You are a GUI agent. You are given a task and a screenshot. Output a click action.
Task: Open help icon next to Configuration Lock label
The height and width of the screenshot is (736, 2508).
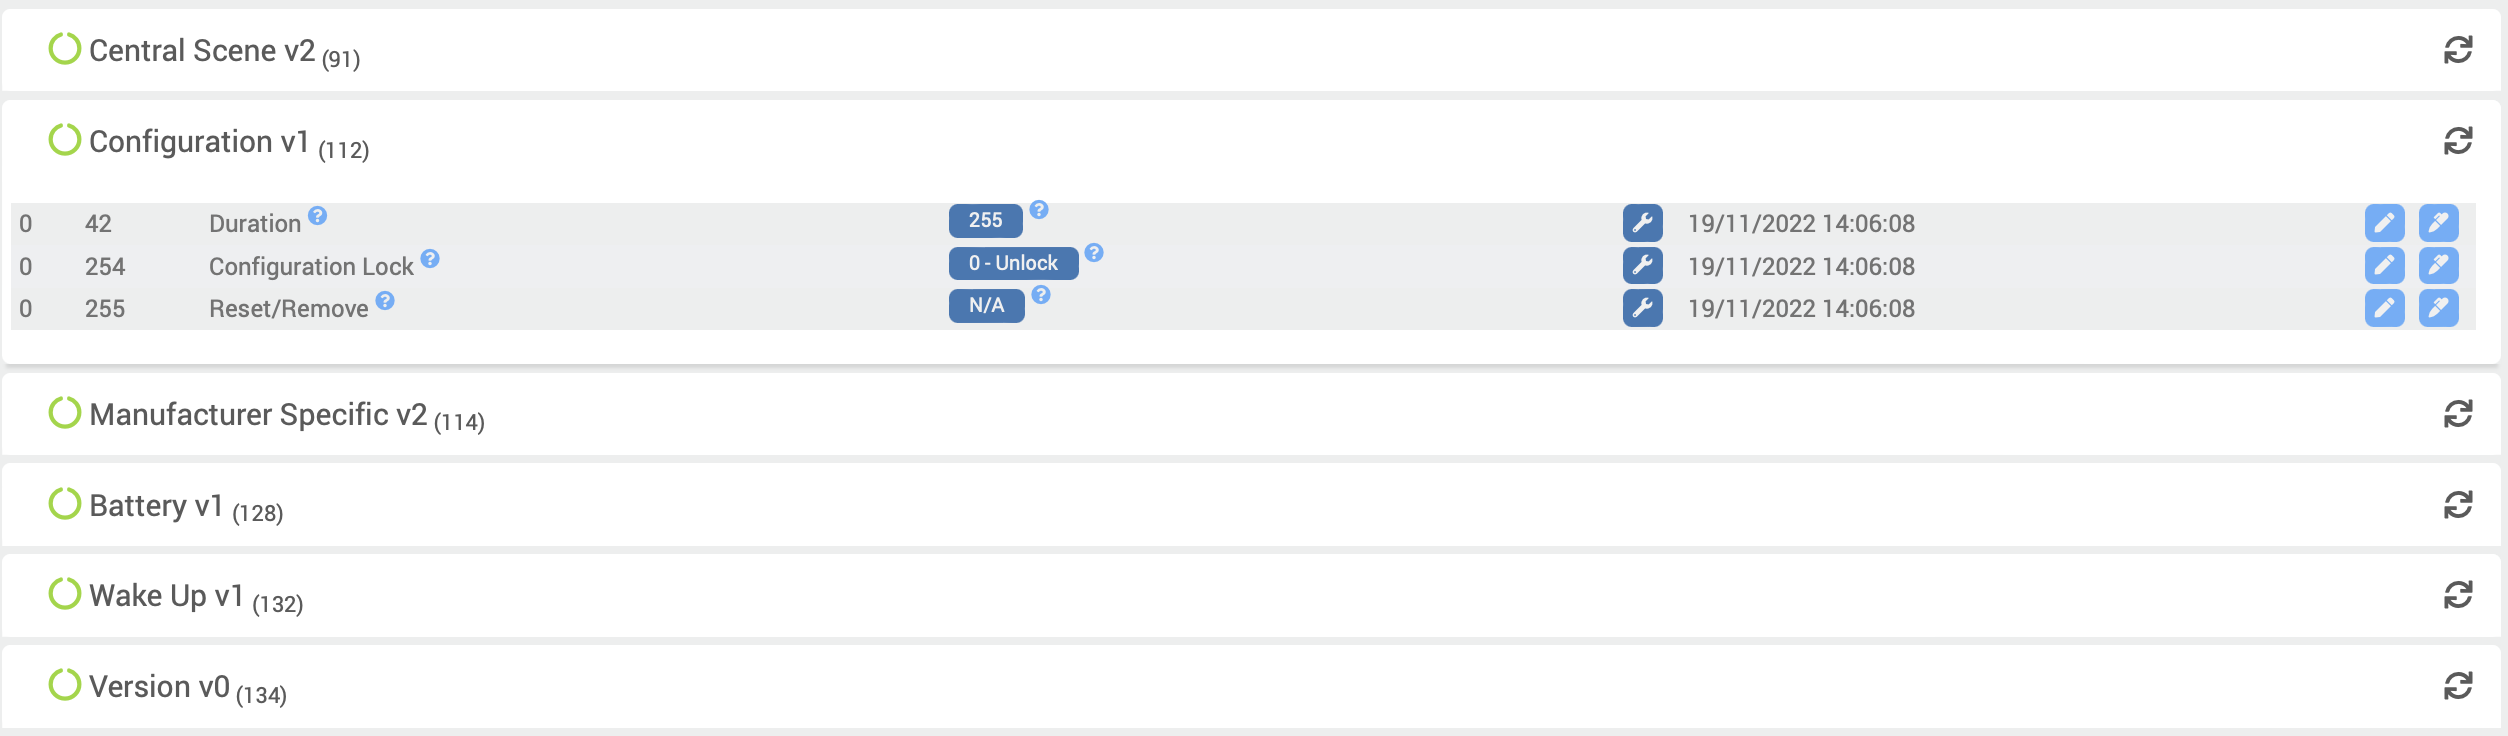coord(430,259)
